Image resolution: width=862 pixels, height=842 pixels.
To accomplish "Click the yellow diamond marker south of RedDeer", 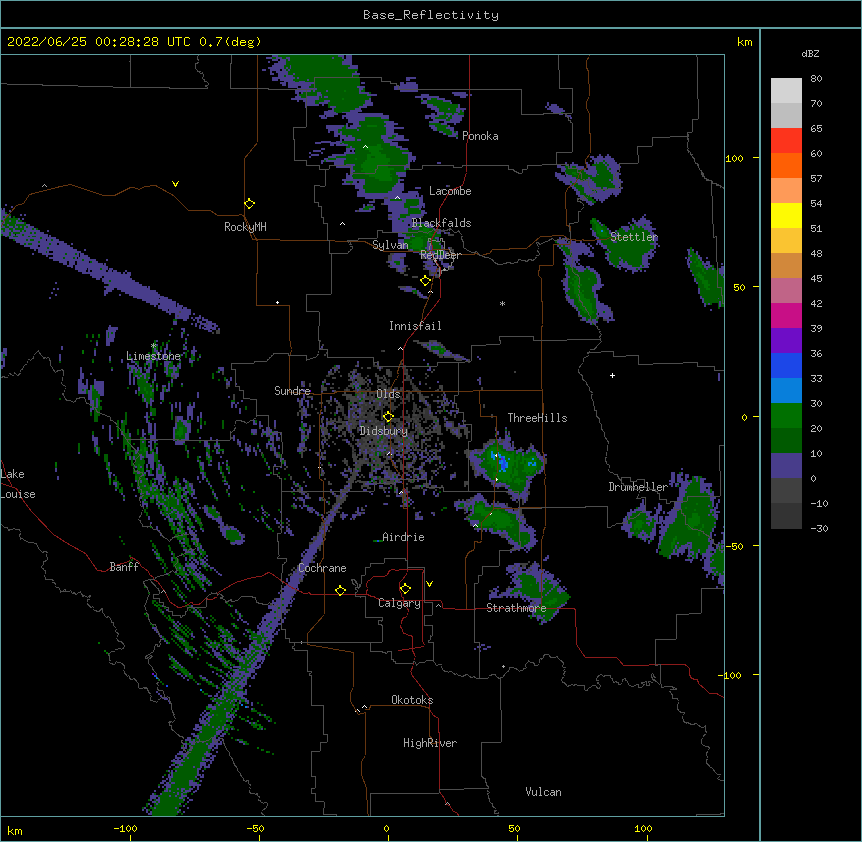I will tap(425, 281).
